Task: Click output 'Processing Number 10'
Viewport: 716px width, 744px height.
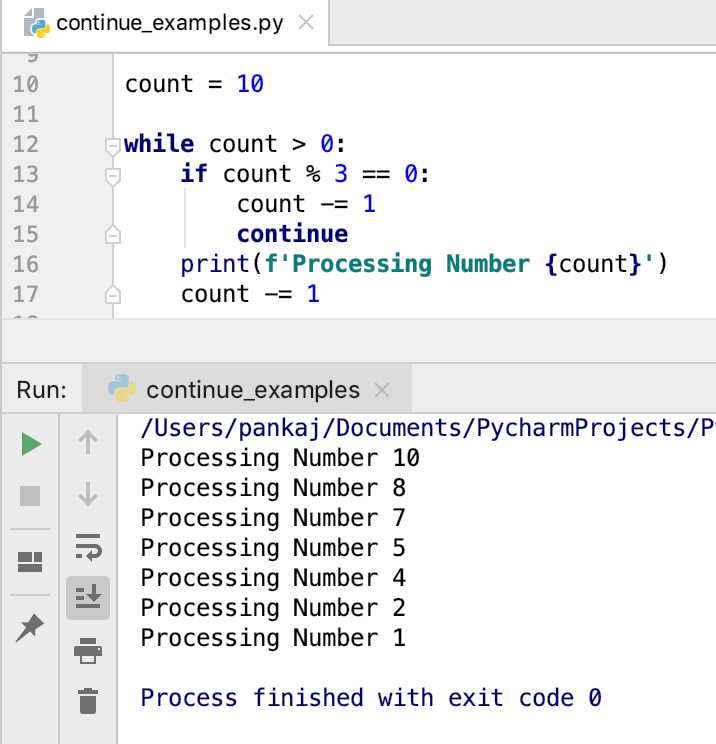Action: pos(280,458)
